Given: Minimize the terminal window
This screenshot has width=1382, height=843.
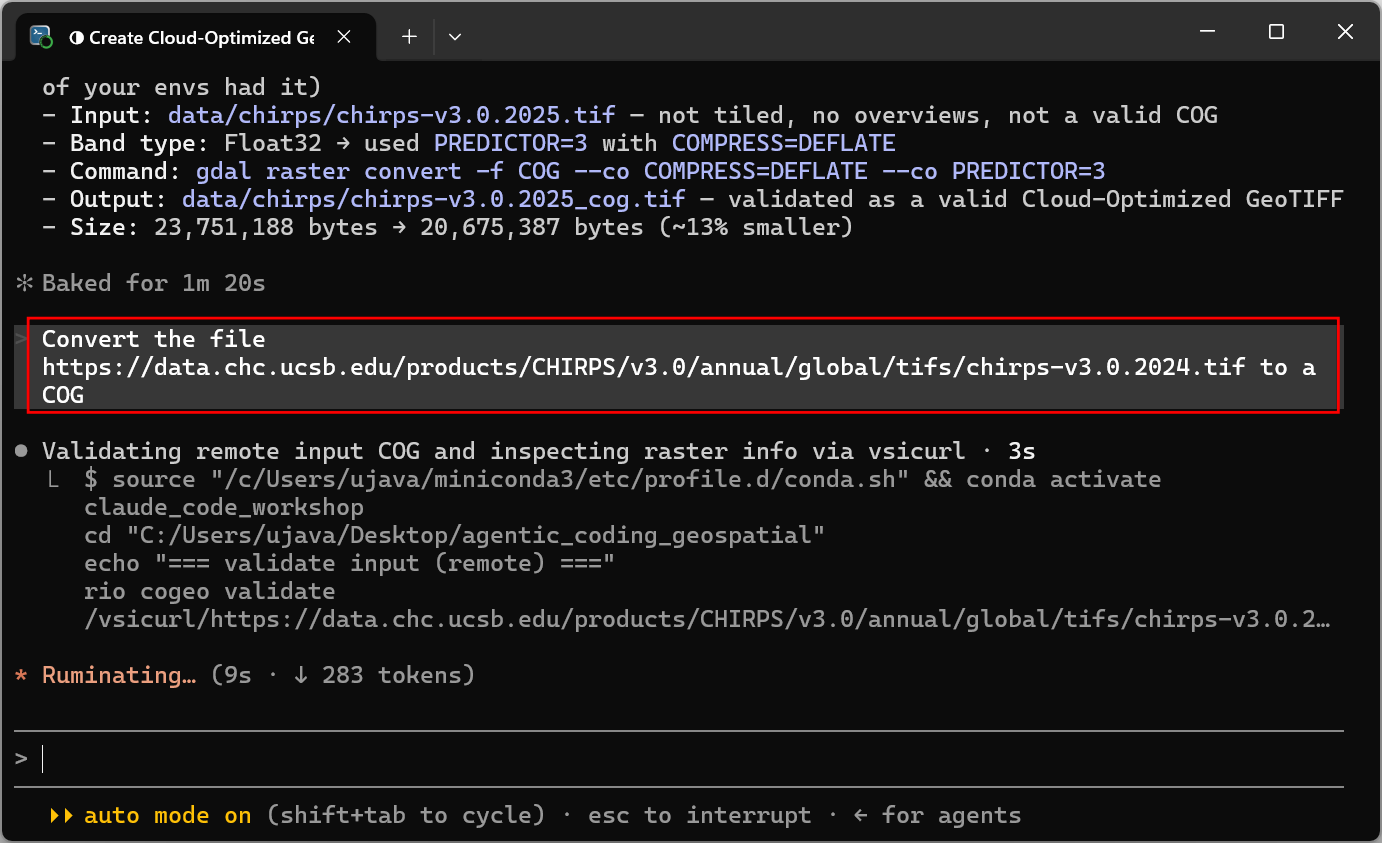Looking at the screenshot, I should [x=1207, y=32].
